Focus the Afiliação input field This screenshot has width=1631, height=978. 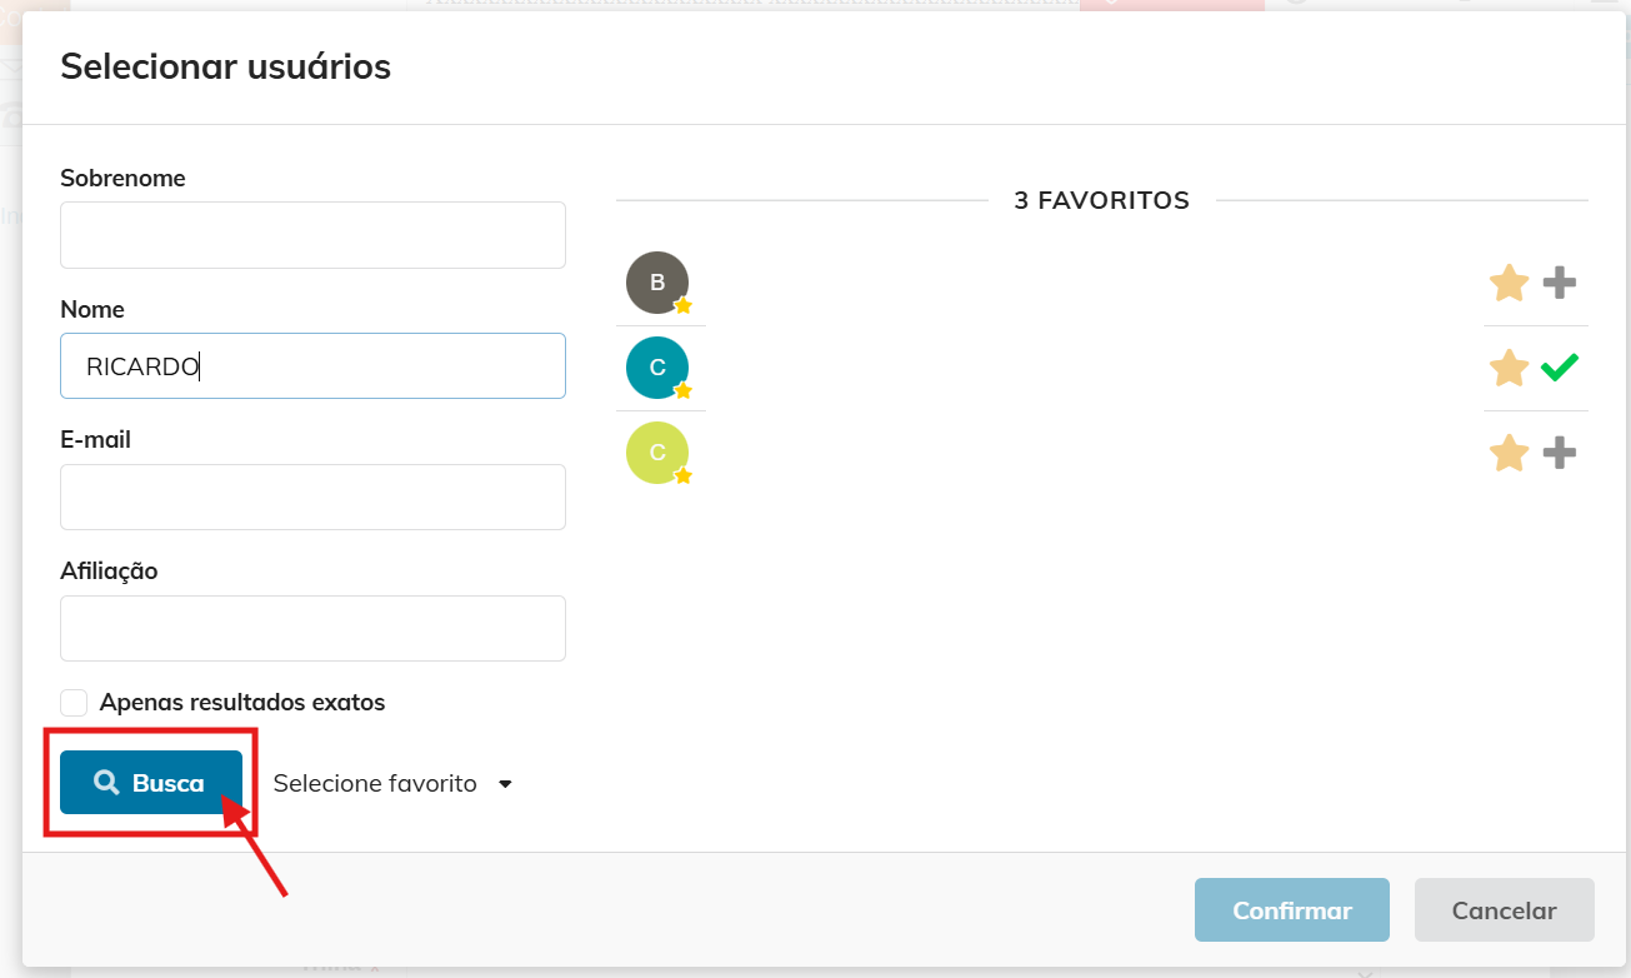[x=313, y=628]
